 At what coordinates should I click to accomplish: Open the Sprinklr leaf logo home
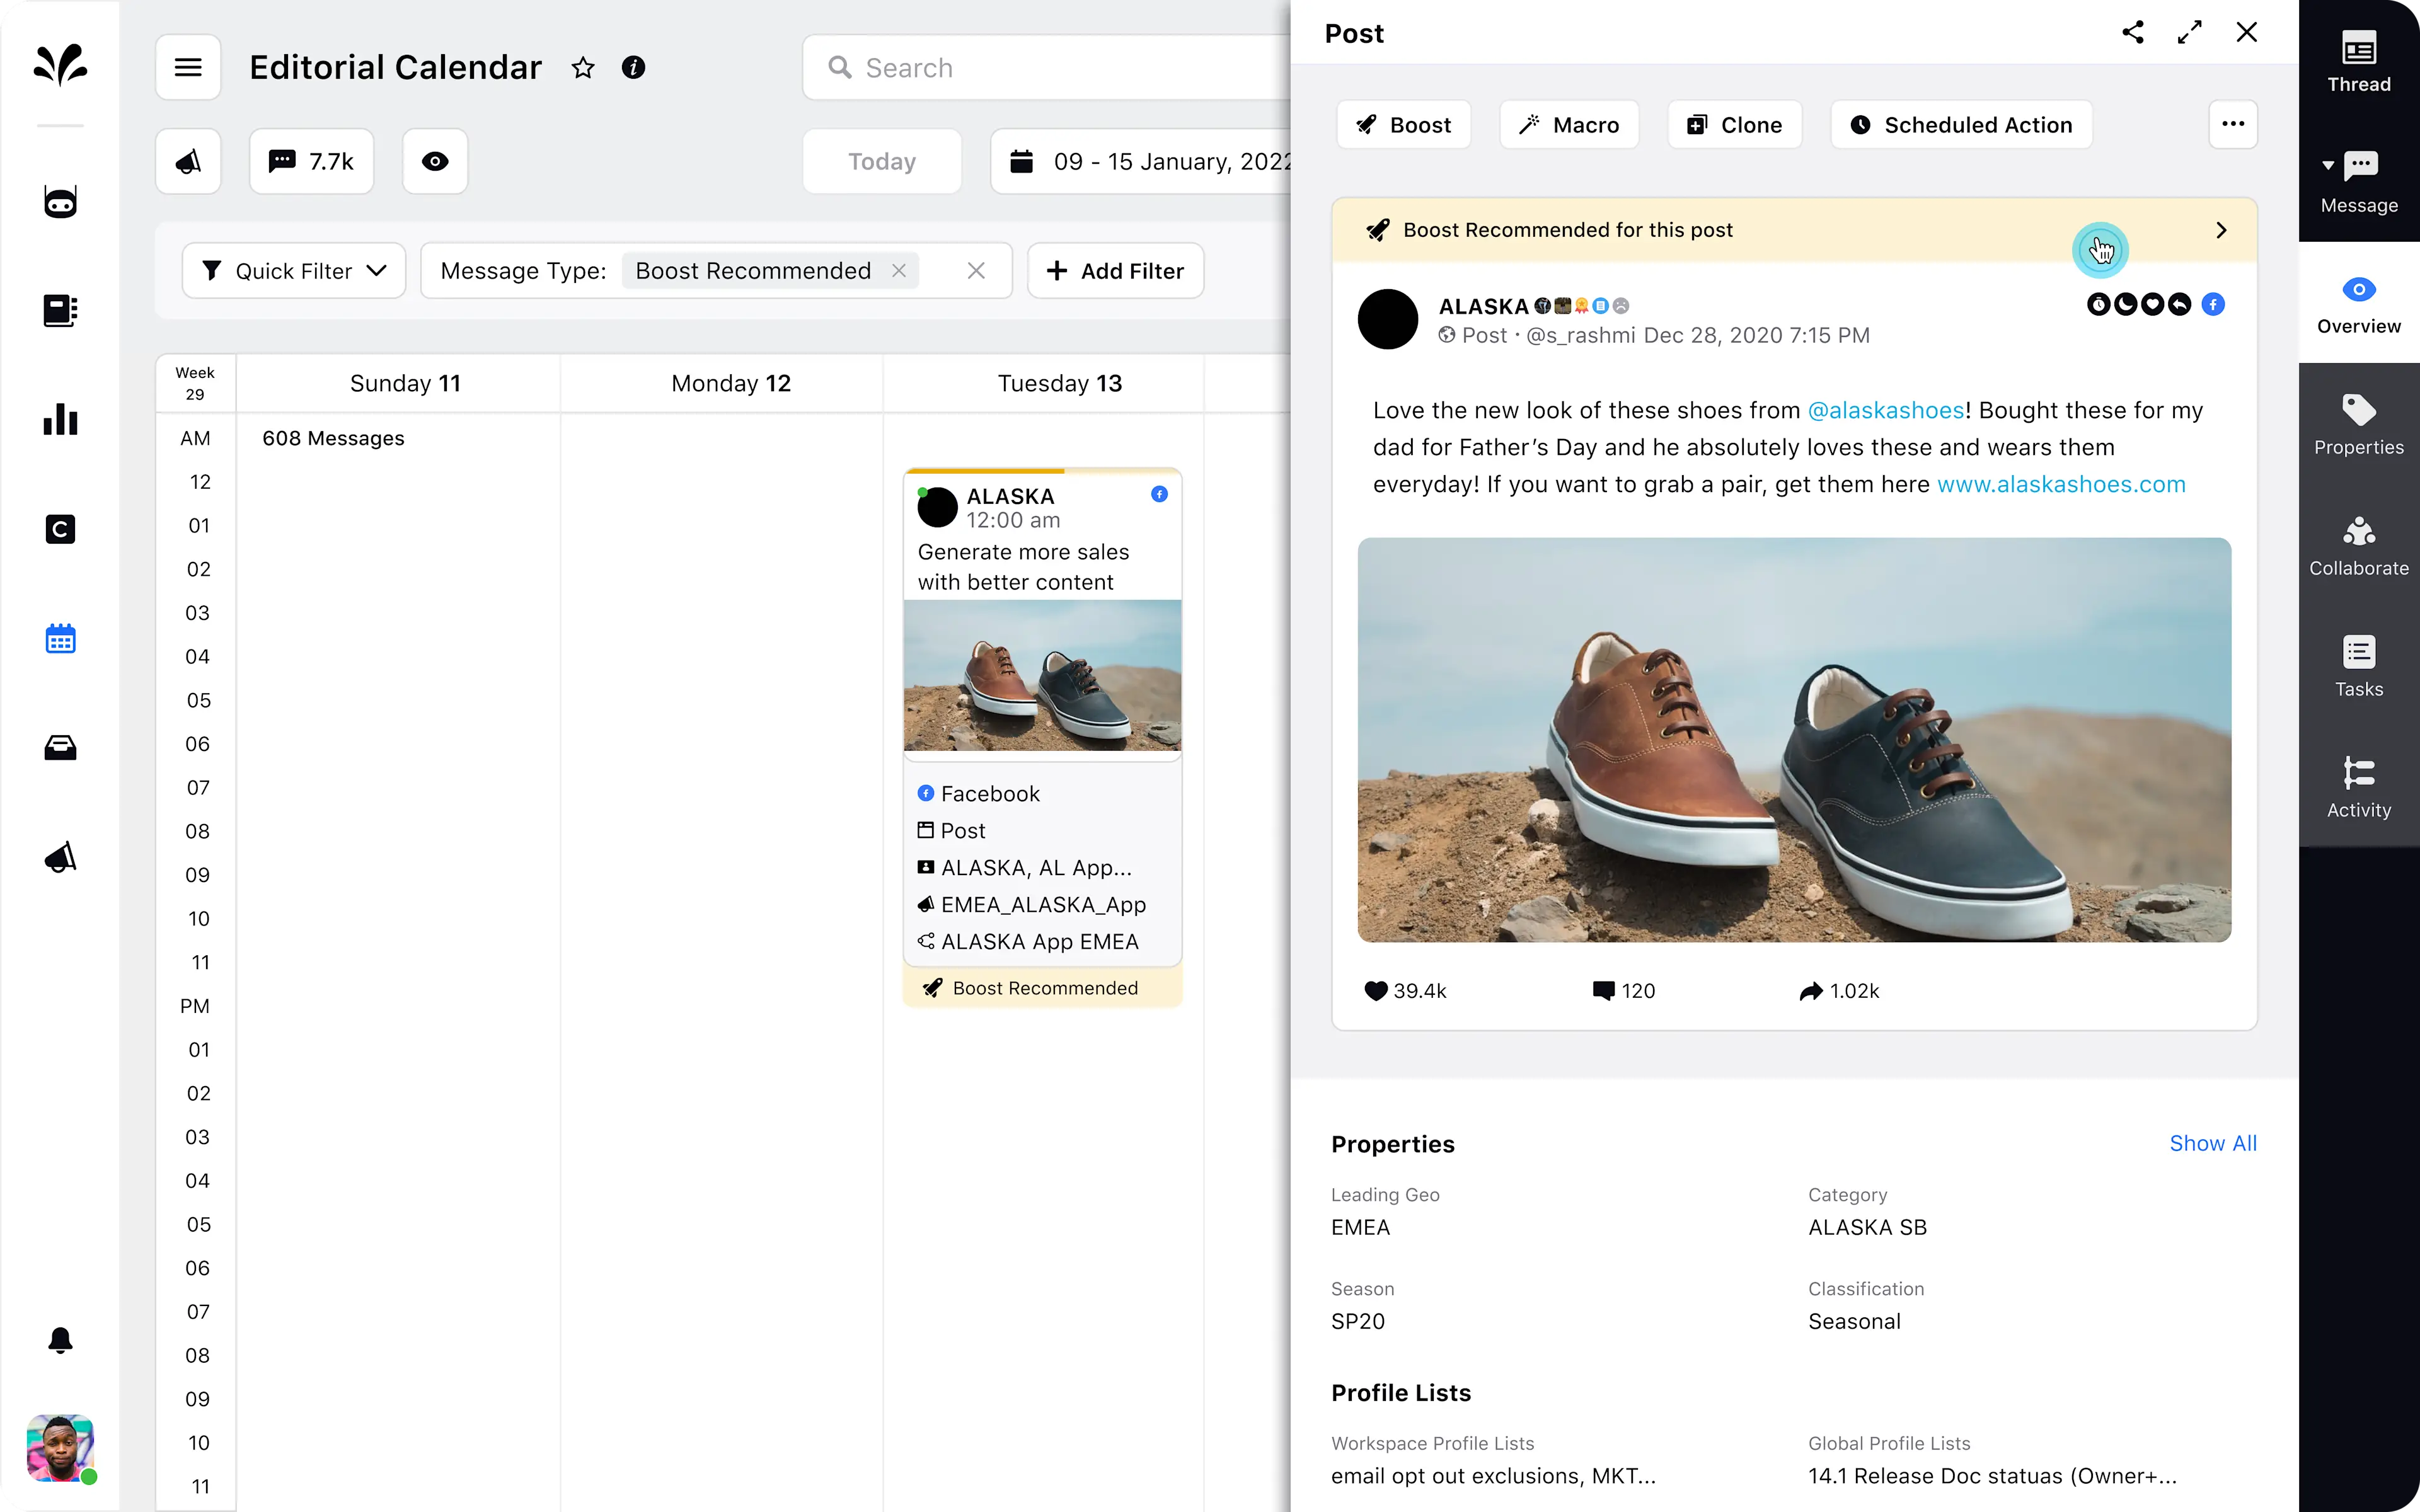click(x=60, y=65)
